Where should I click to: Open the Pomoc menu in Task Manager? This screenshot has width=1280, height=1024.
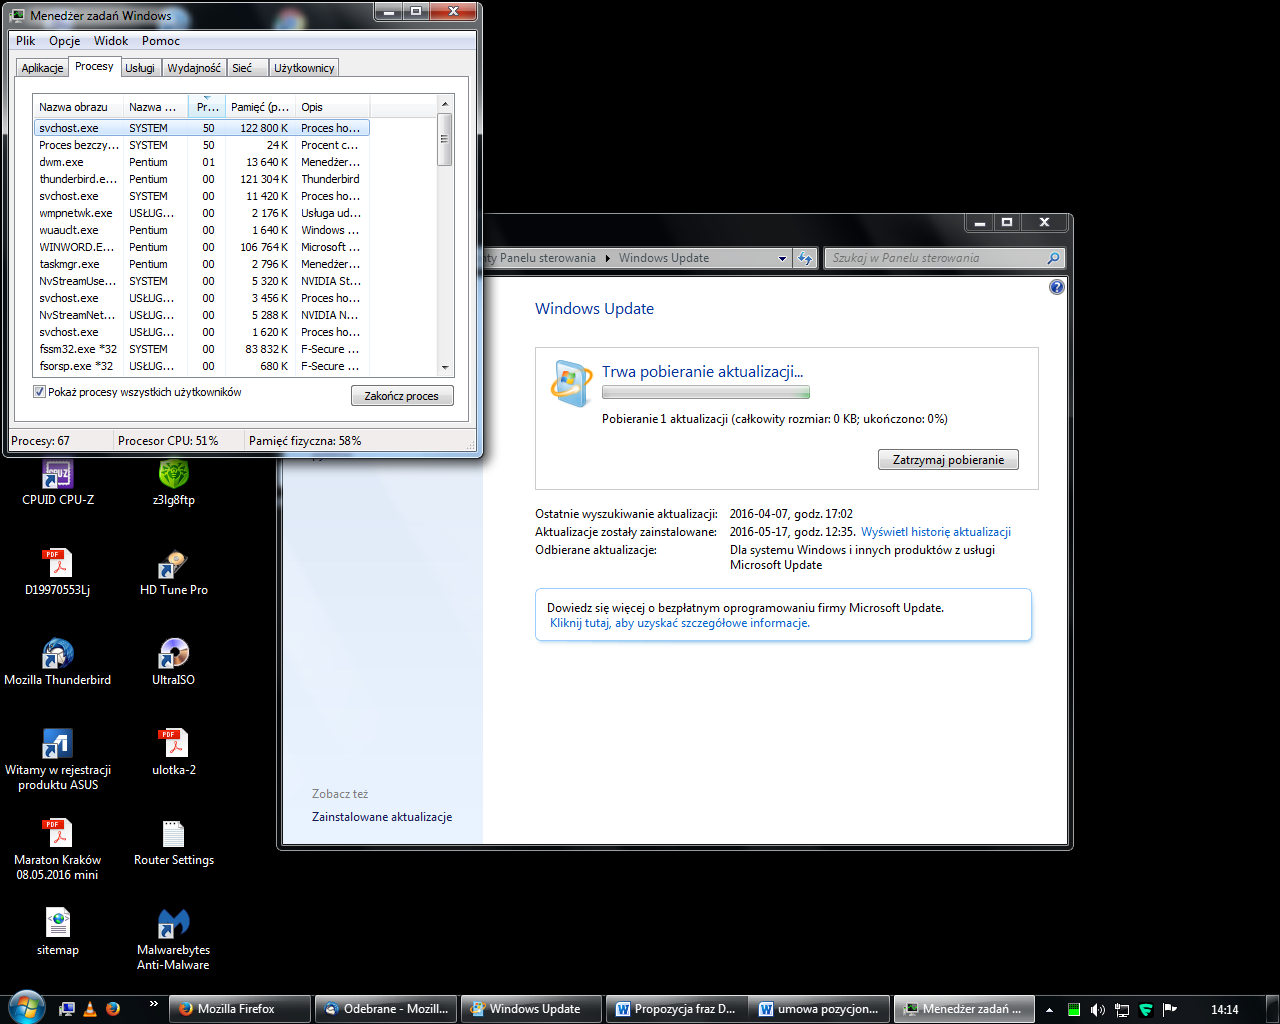tap(161, 41)
